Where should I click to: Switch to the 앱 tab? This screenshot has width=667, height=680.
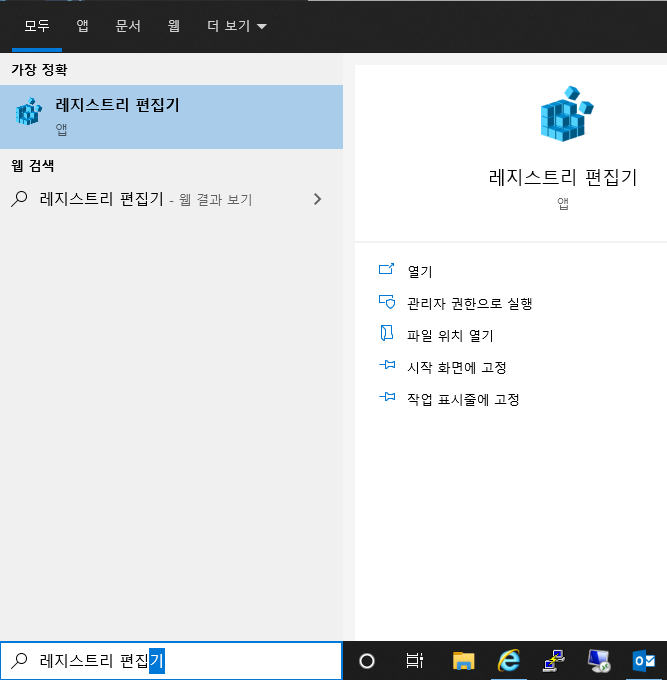pyautogui.click(x=82, y=26)
